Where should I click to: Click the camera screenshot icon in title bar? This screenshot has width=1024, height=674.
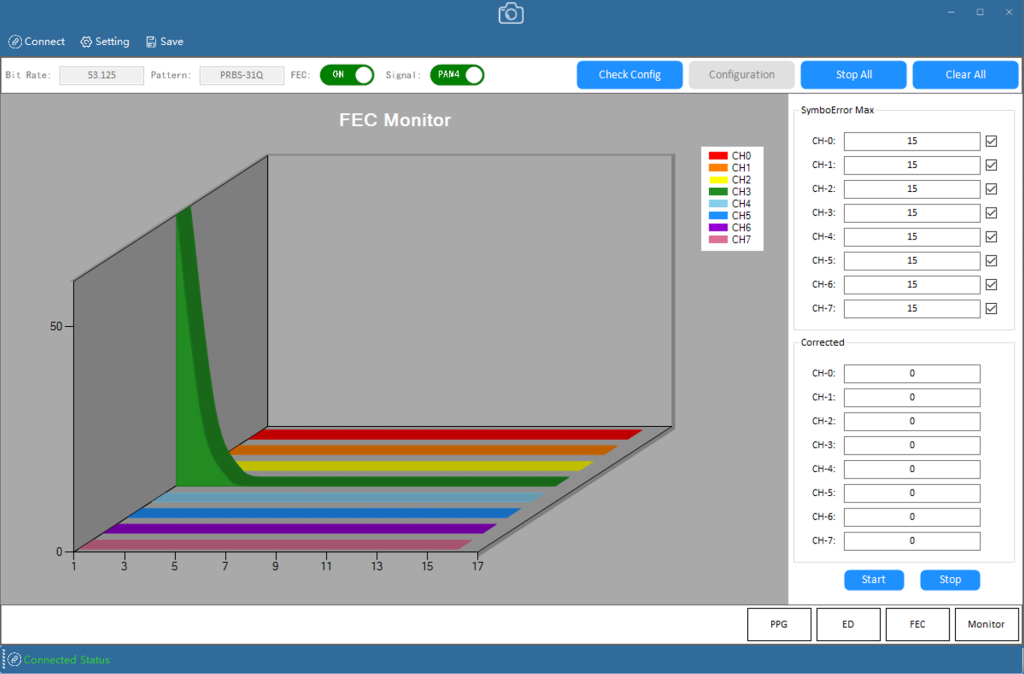tap(511, 13)
